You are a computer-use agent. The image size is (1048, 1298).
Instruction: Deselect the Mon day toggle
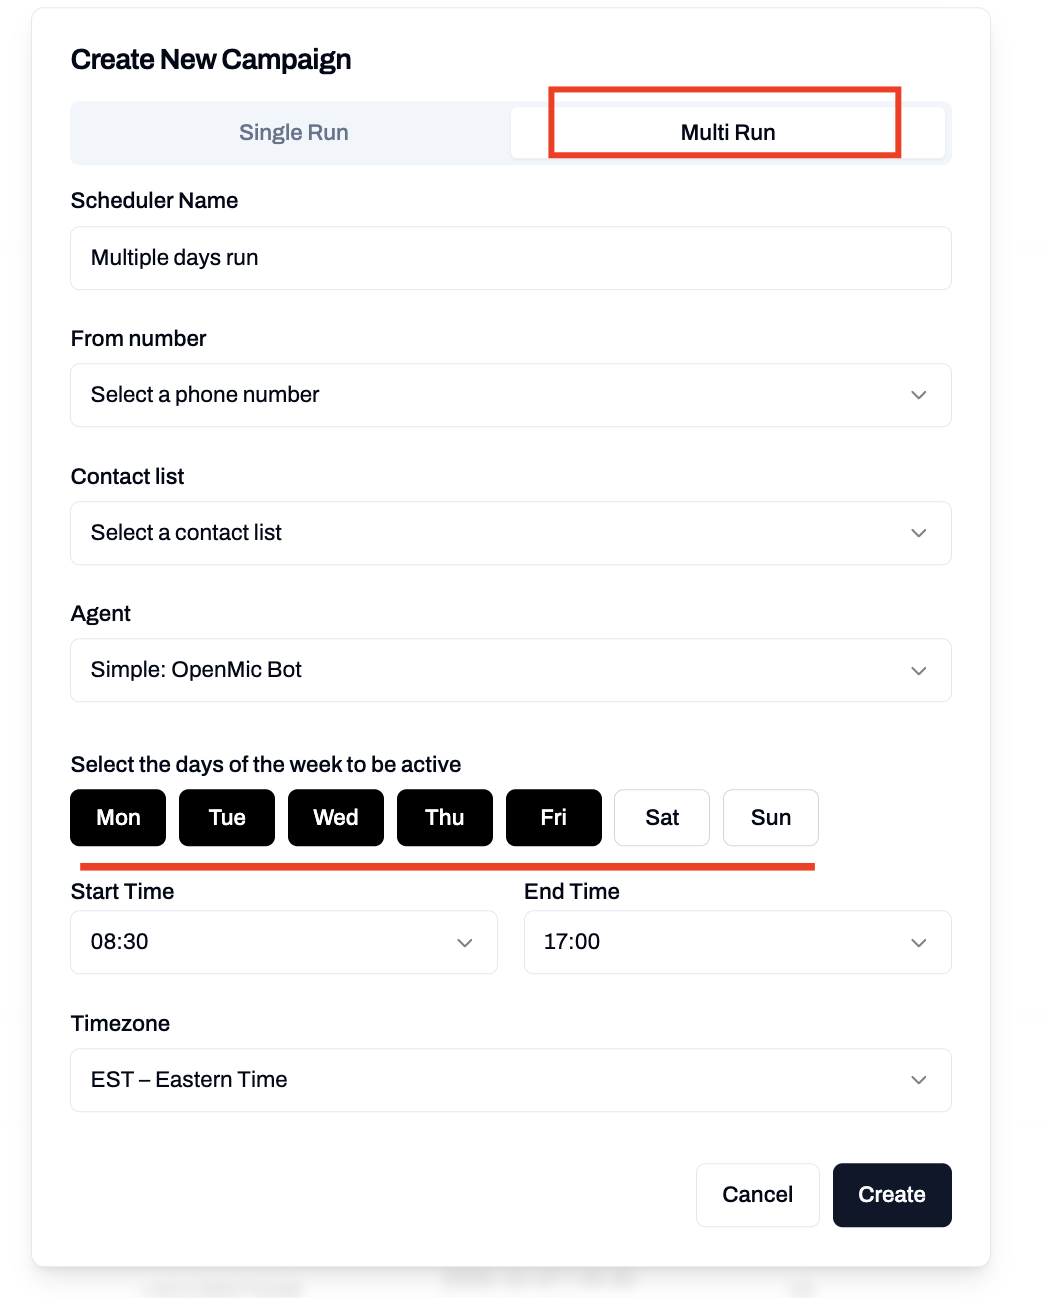(117, 817)
